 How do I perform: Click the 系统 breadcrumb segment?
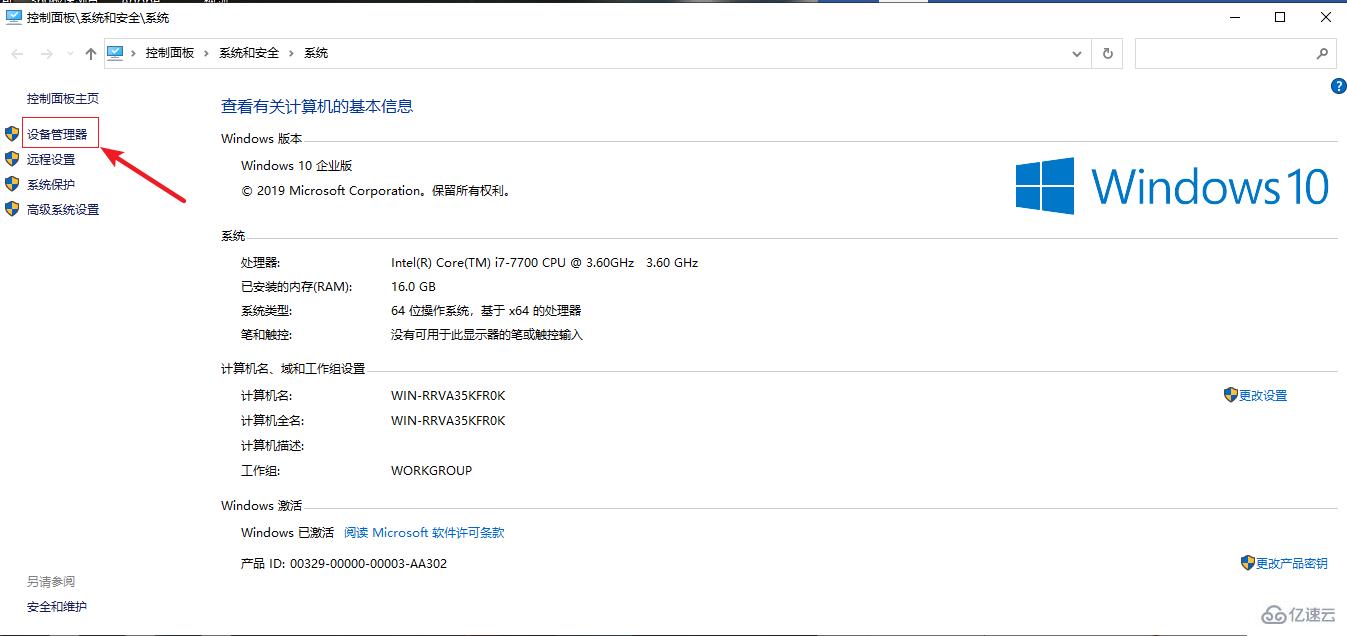point(316,53)
